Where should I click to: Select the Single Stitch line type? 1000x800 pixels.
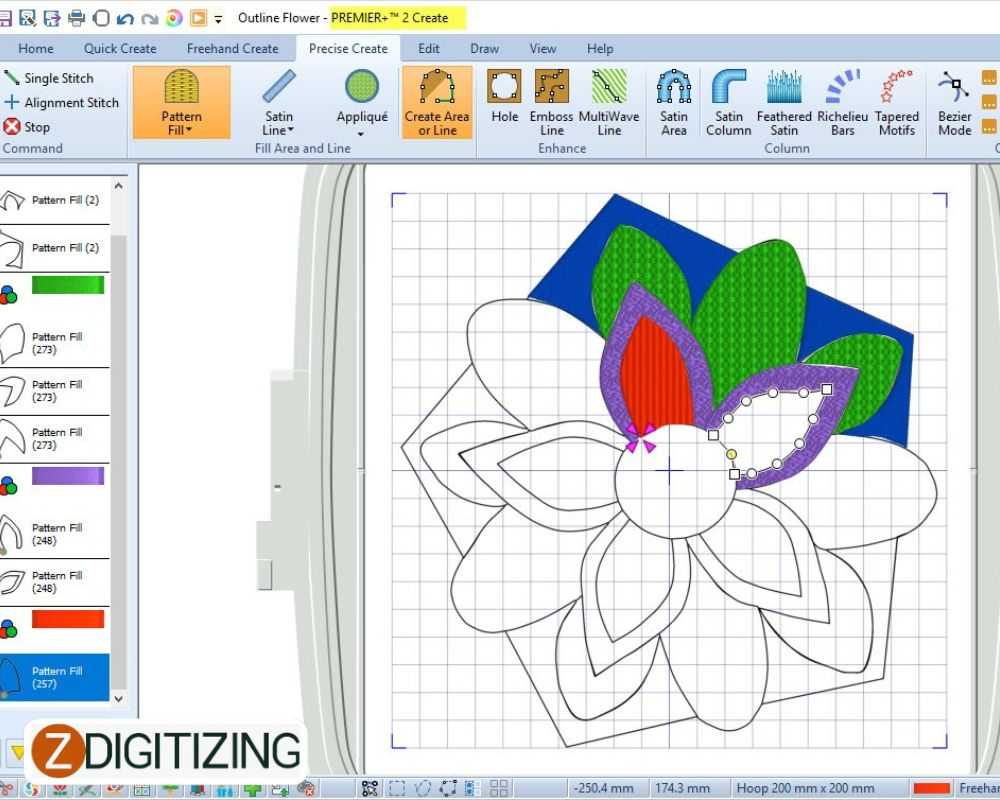(55, 78)
